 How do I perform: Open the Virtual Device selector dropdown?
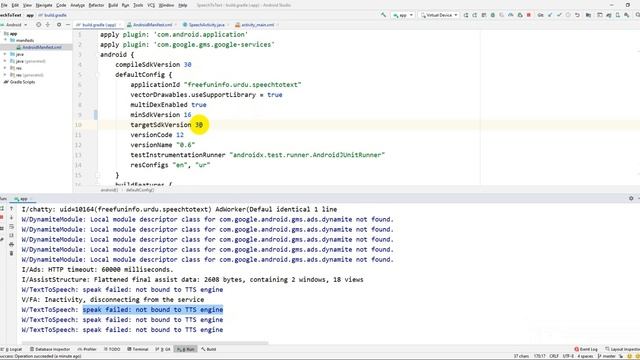(439, 15)
